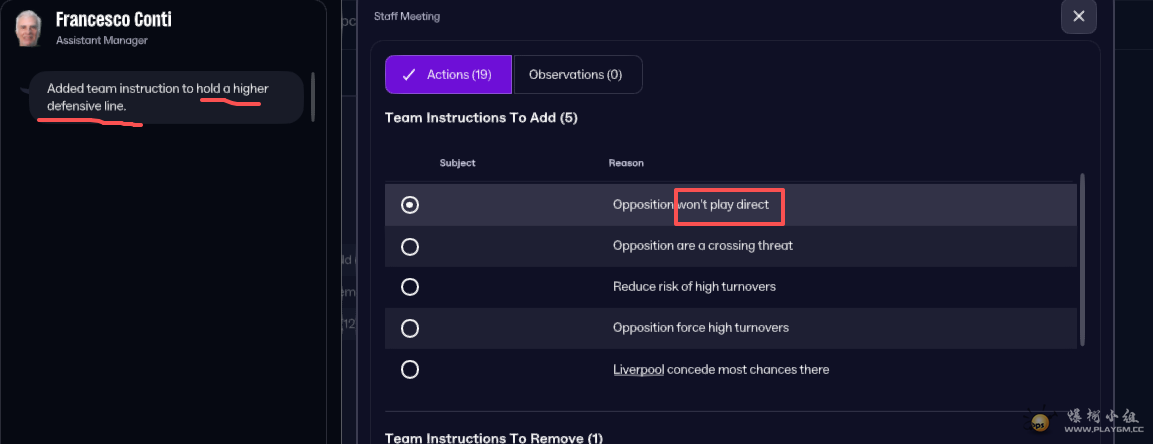Click Francesco Conti's avatar photo
Image resolution: width=1153 pixels, height=444 pixels.
(x=27, y=29)
